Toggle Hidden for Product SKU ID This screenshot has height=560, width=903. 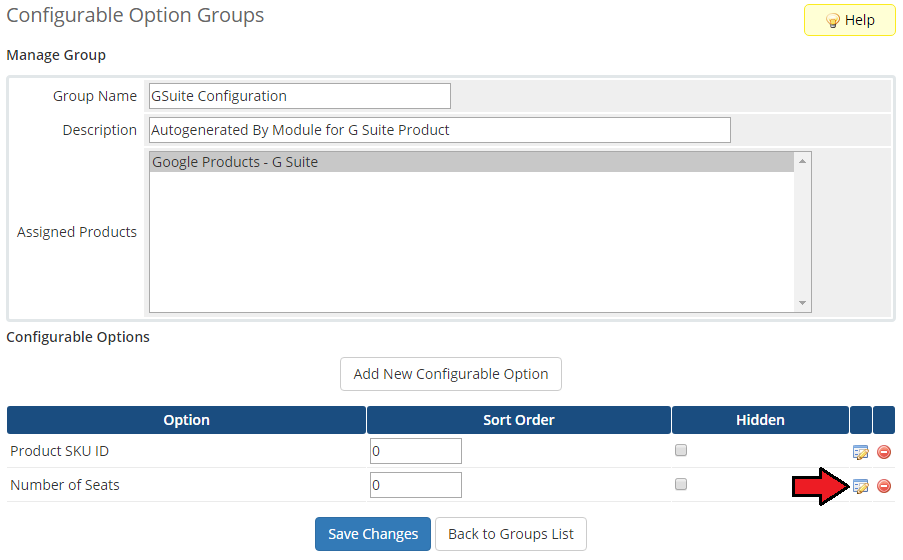[681, 450]
